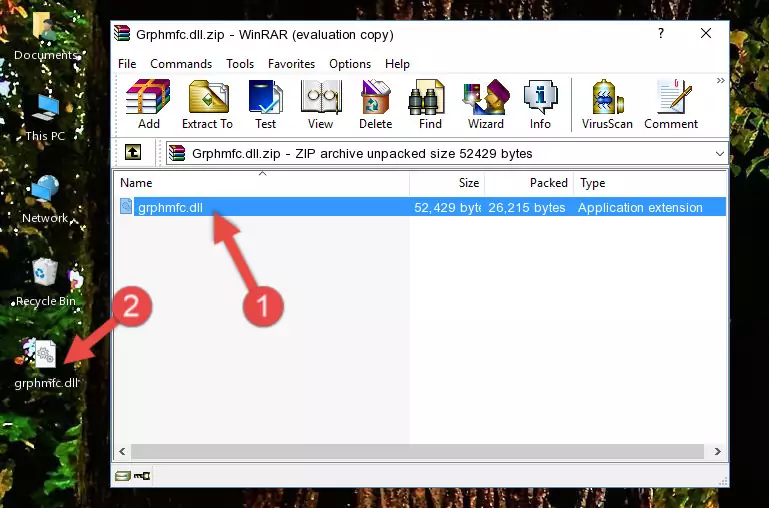Viewport: 769px width, 508px height.
Task: Sort by the Name column header
Action: pyautogui.click(x=262, y=183)
